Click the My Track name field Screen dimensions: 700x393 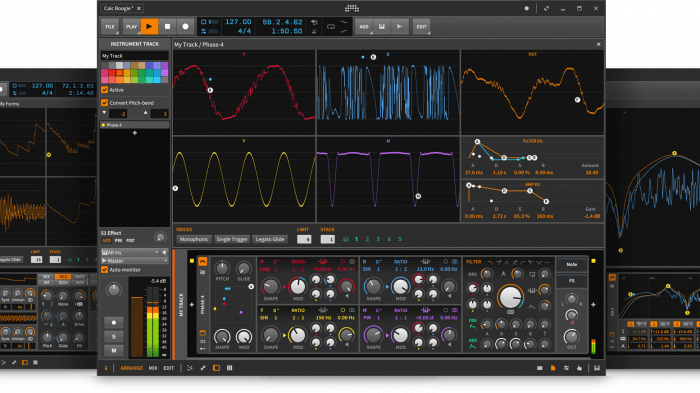[x=134, y=56]
